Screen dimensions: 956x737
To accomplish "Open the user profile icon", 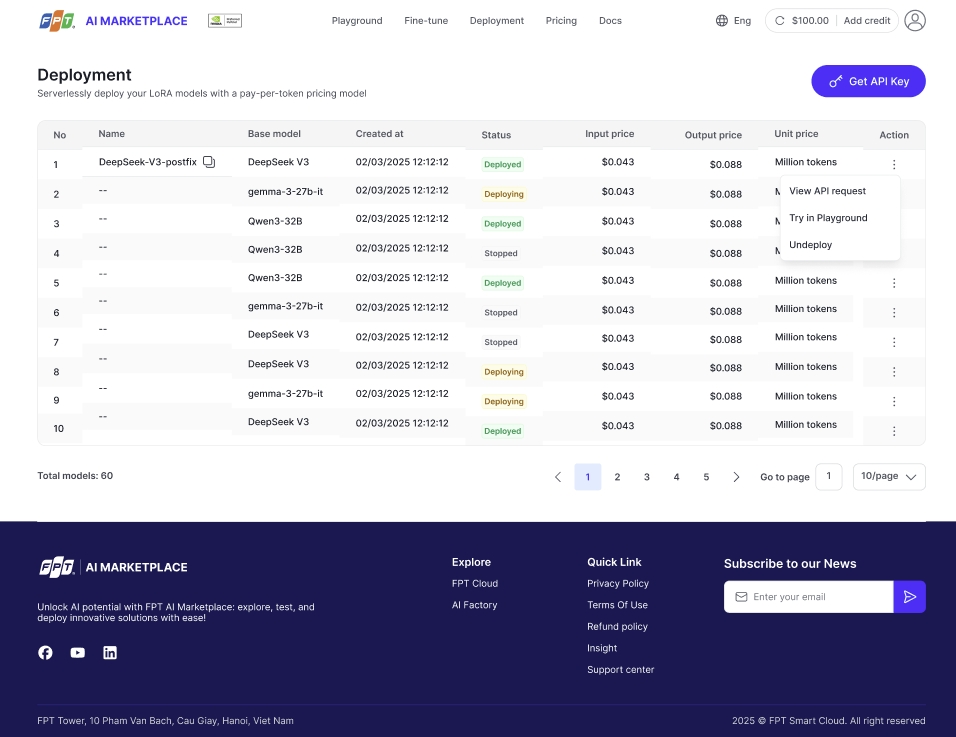I will pos(914,20).
